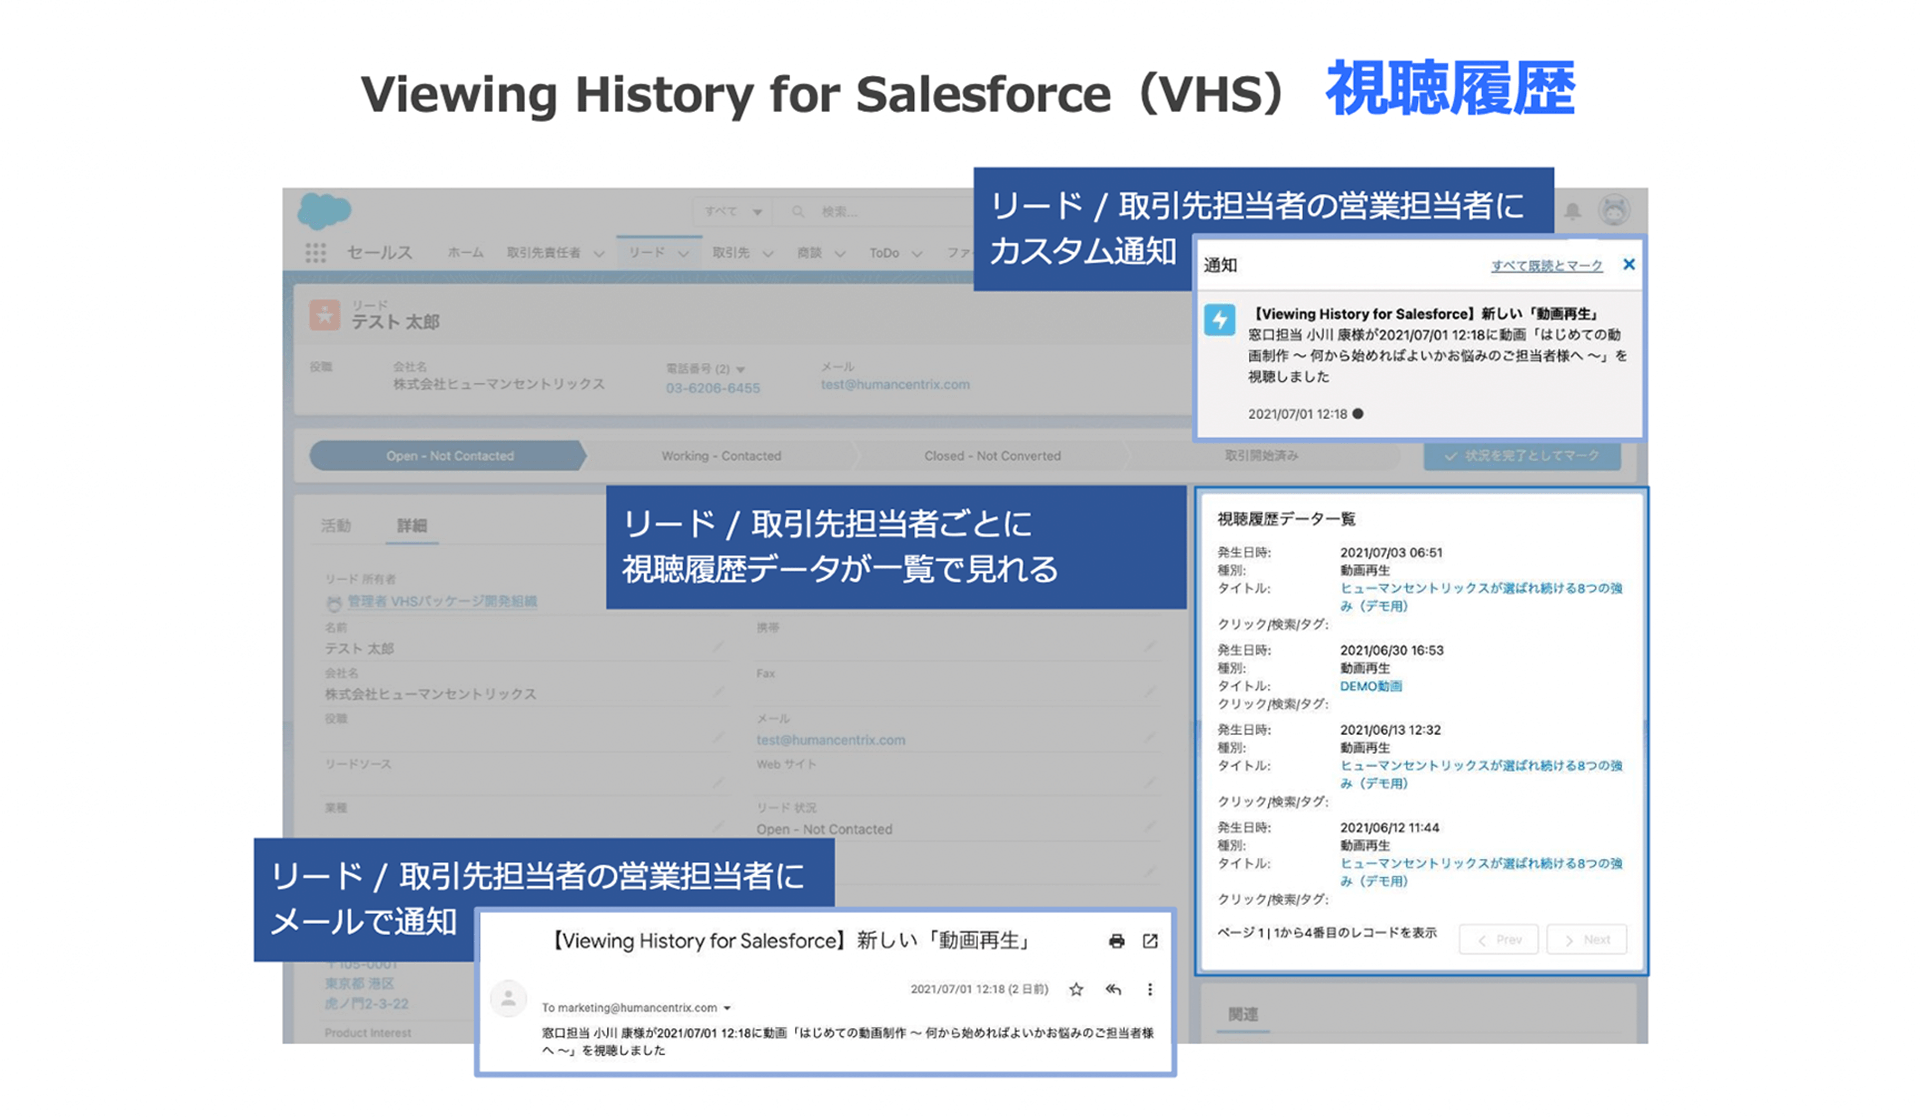
Task: Click phone number 03-6206-6455
Action: pos(713,388)
